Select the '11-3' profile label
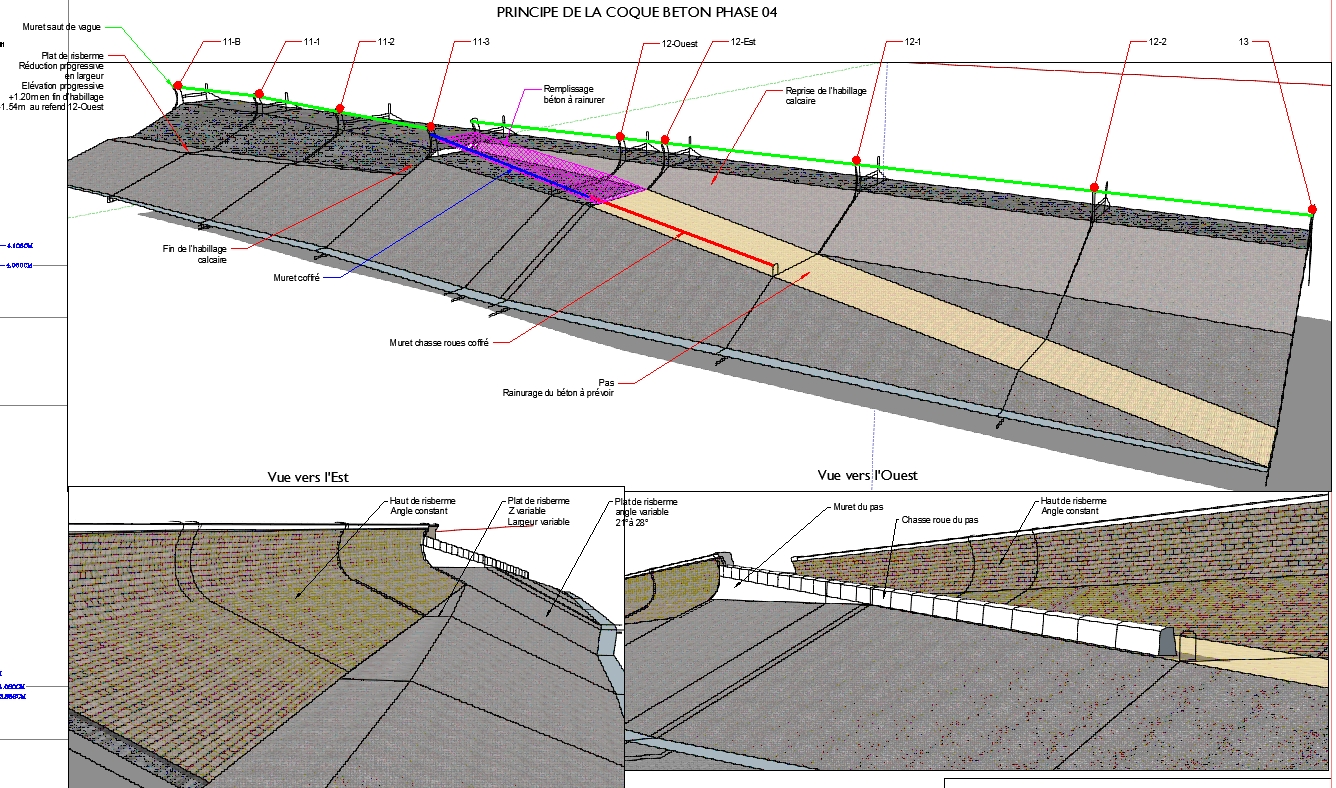The height and width of the screenshot is (788, 1336). click(x=481, y=42)
